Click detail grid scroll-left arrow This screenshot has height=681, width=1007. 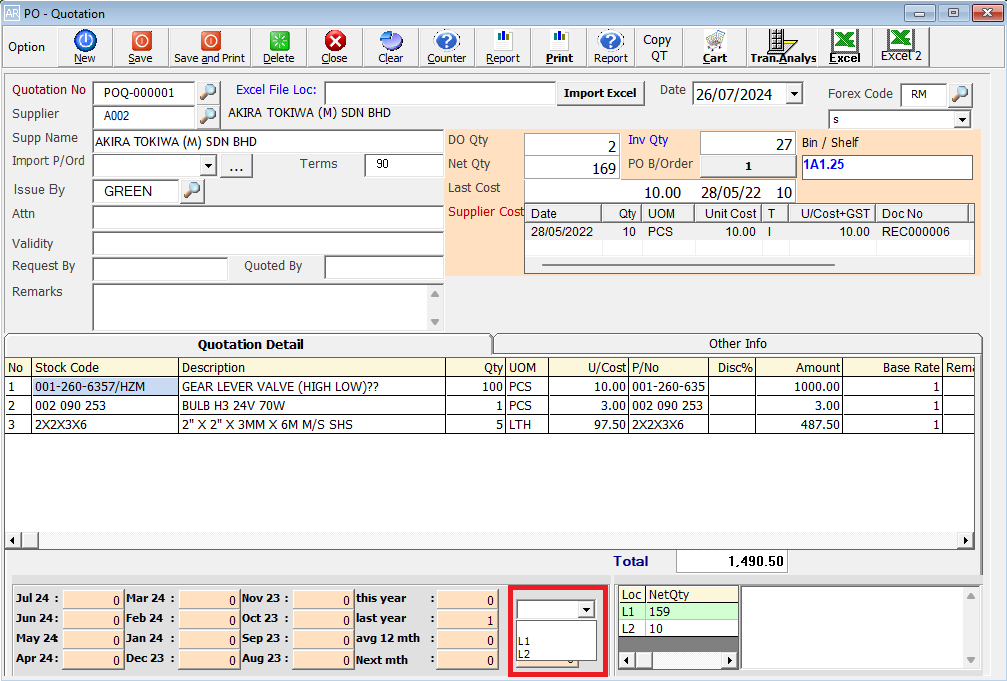click(12, 540)
